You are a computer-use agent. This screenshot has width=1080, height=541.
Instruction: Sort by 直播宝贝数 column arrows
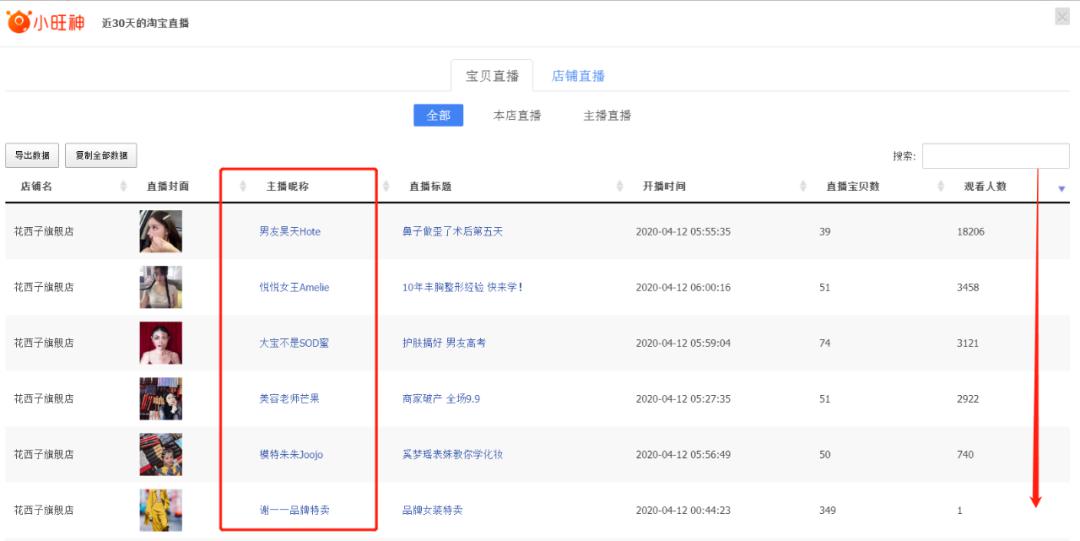(x=942, y=186)
